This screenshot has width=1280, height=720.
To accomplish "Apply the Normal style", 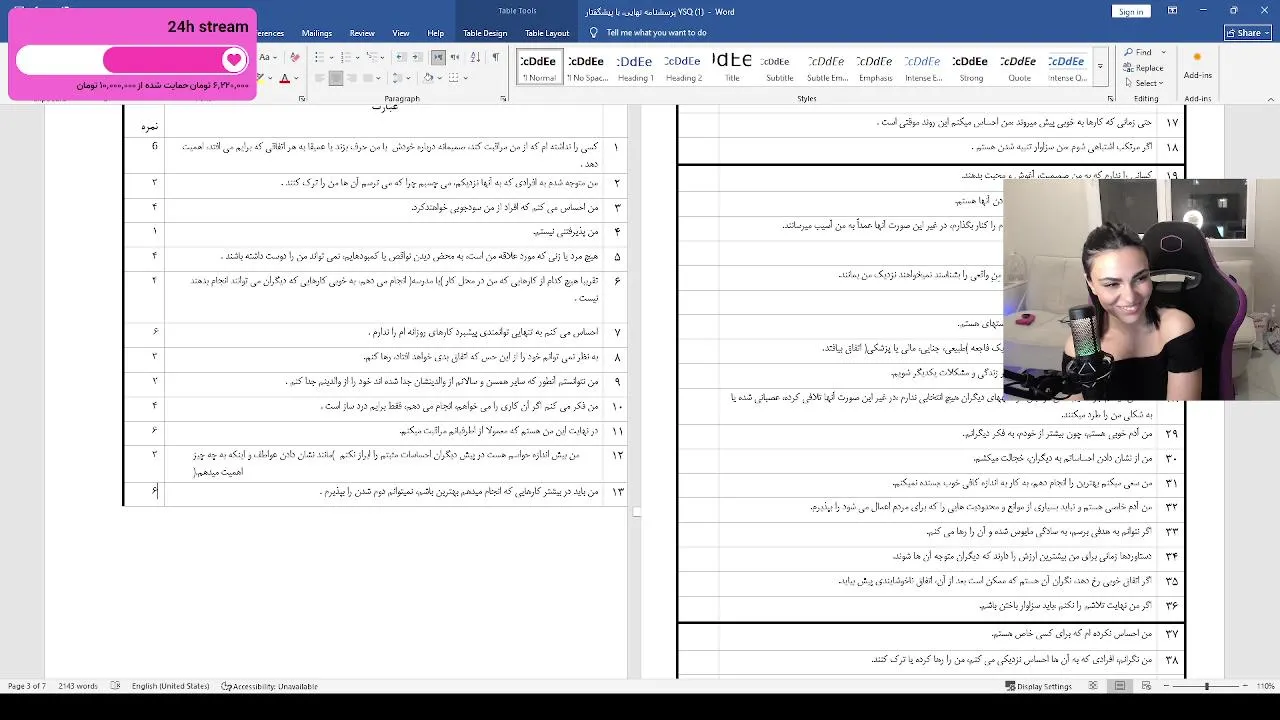I will (539, 66).
